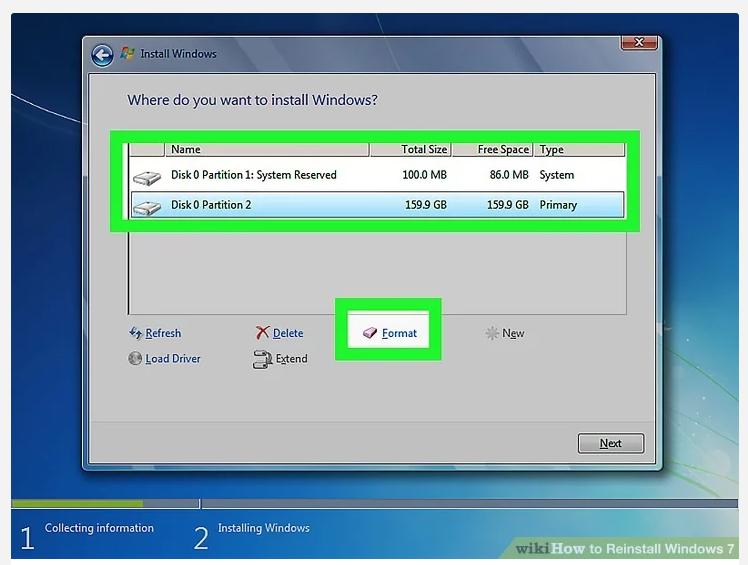
Task: Click the Extend partition icon
Action: [262, 360]
